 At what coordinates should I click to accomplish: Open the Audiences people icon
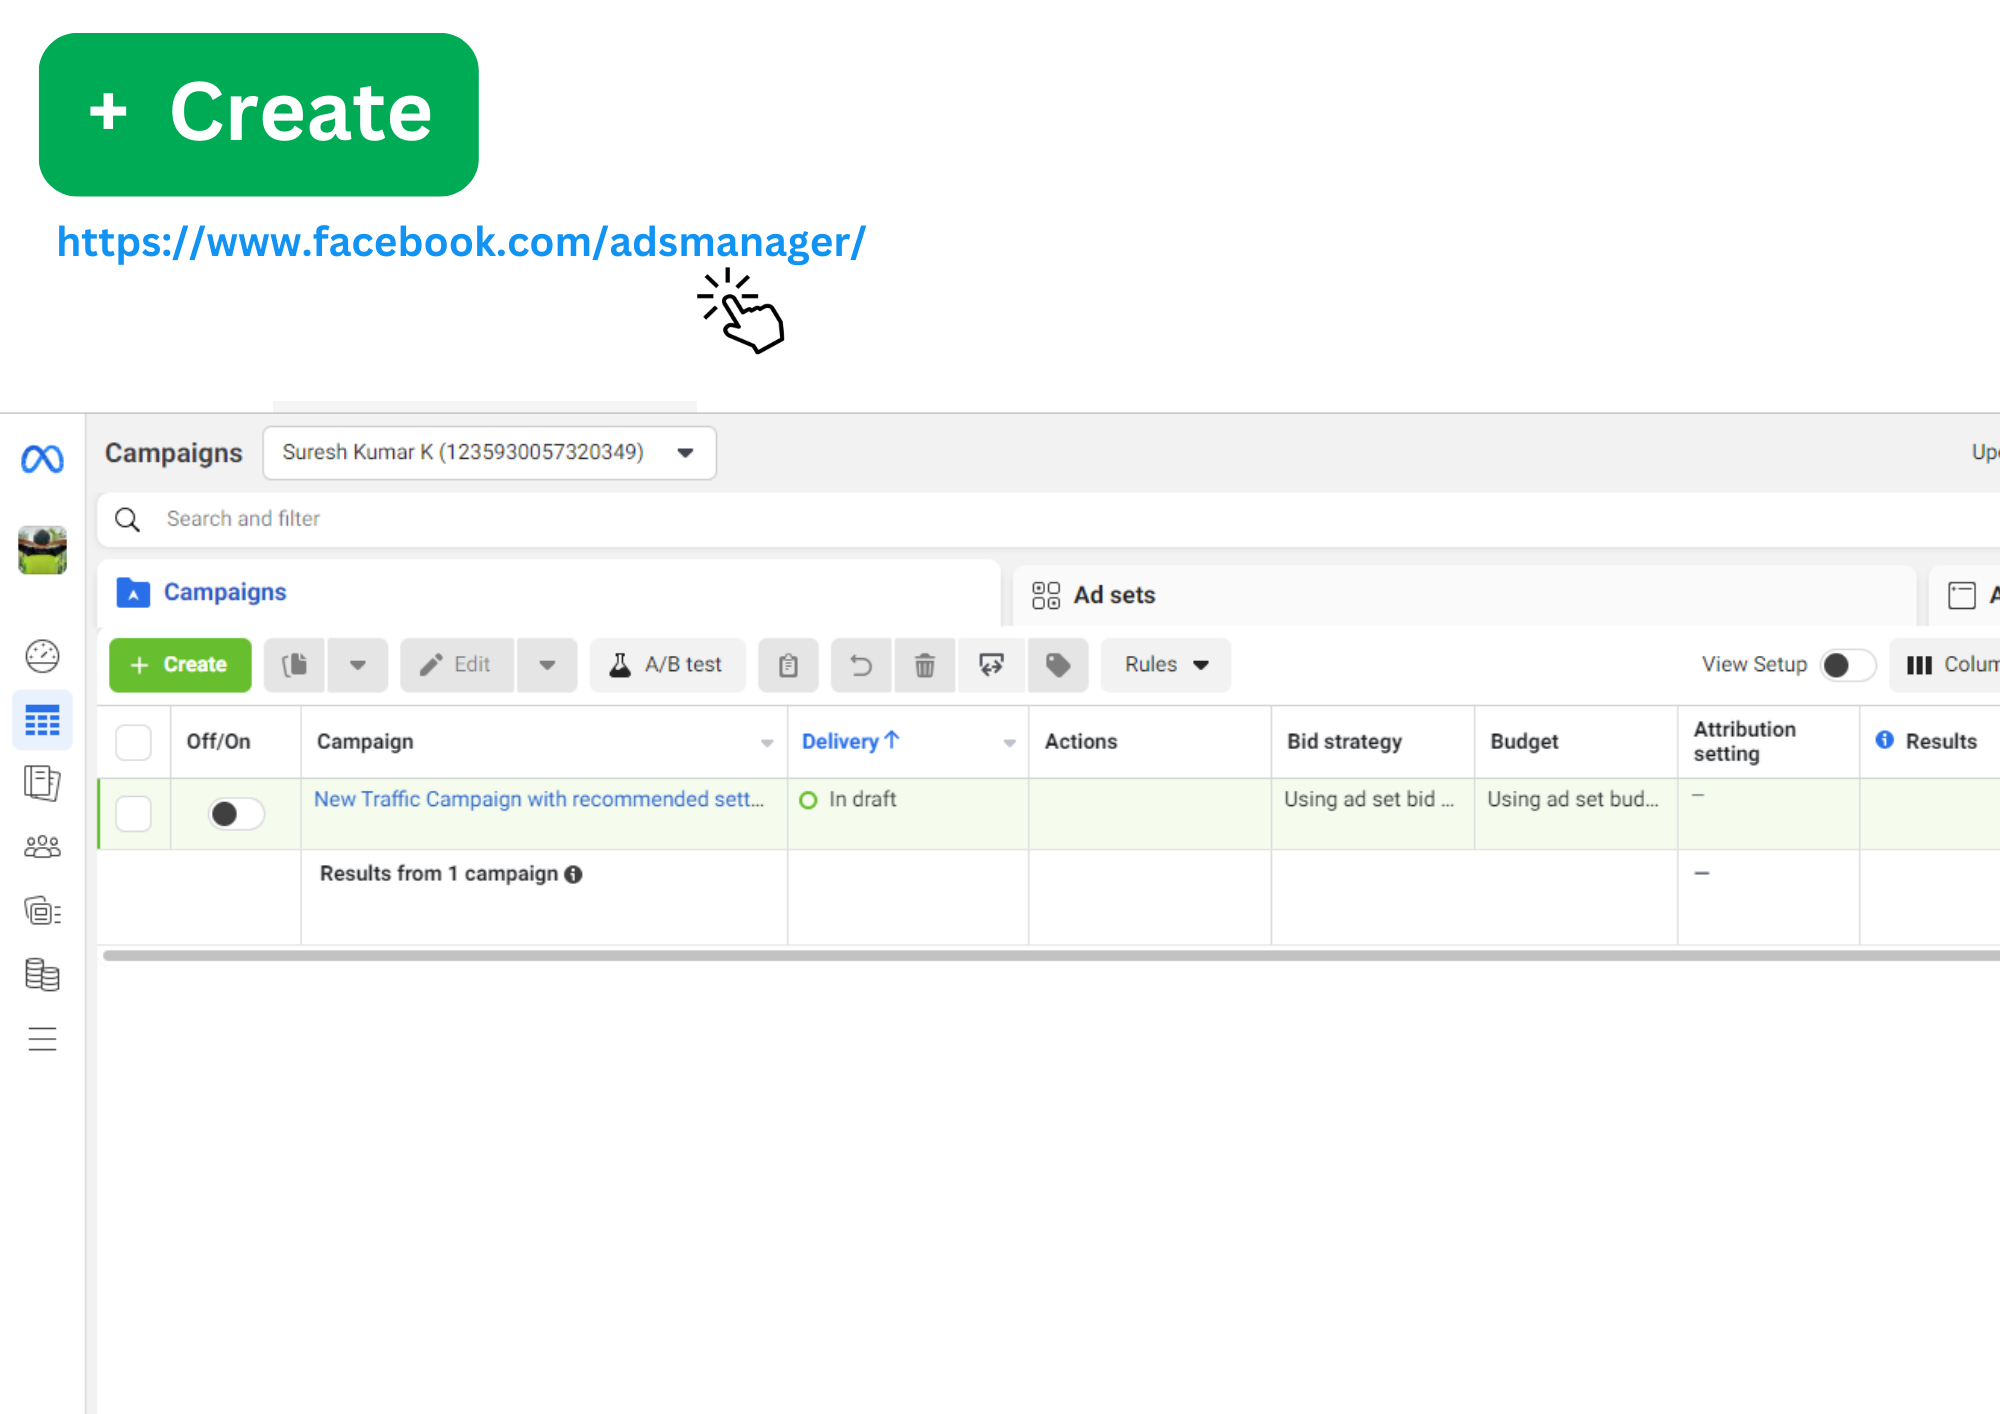tap(42, 847)
